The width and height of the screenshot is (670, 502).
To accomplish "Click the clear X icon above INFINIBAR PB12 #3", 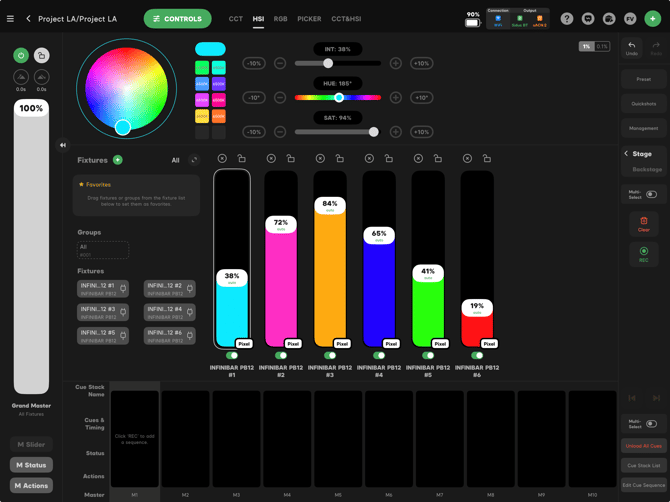I will [x=320, y=159].
